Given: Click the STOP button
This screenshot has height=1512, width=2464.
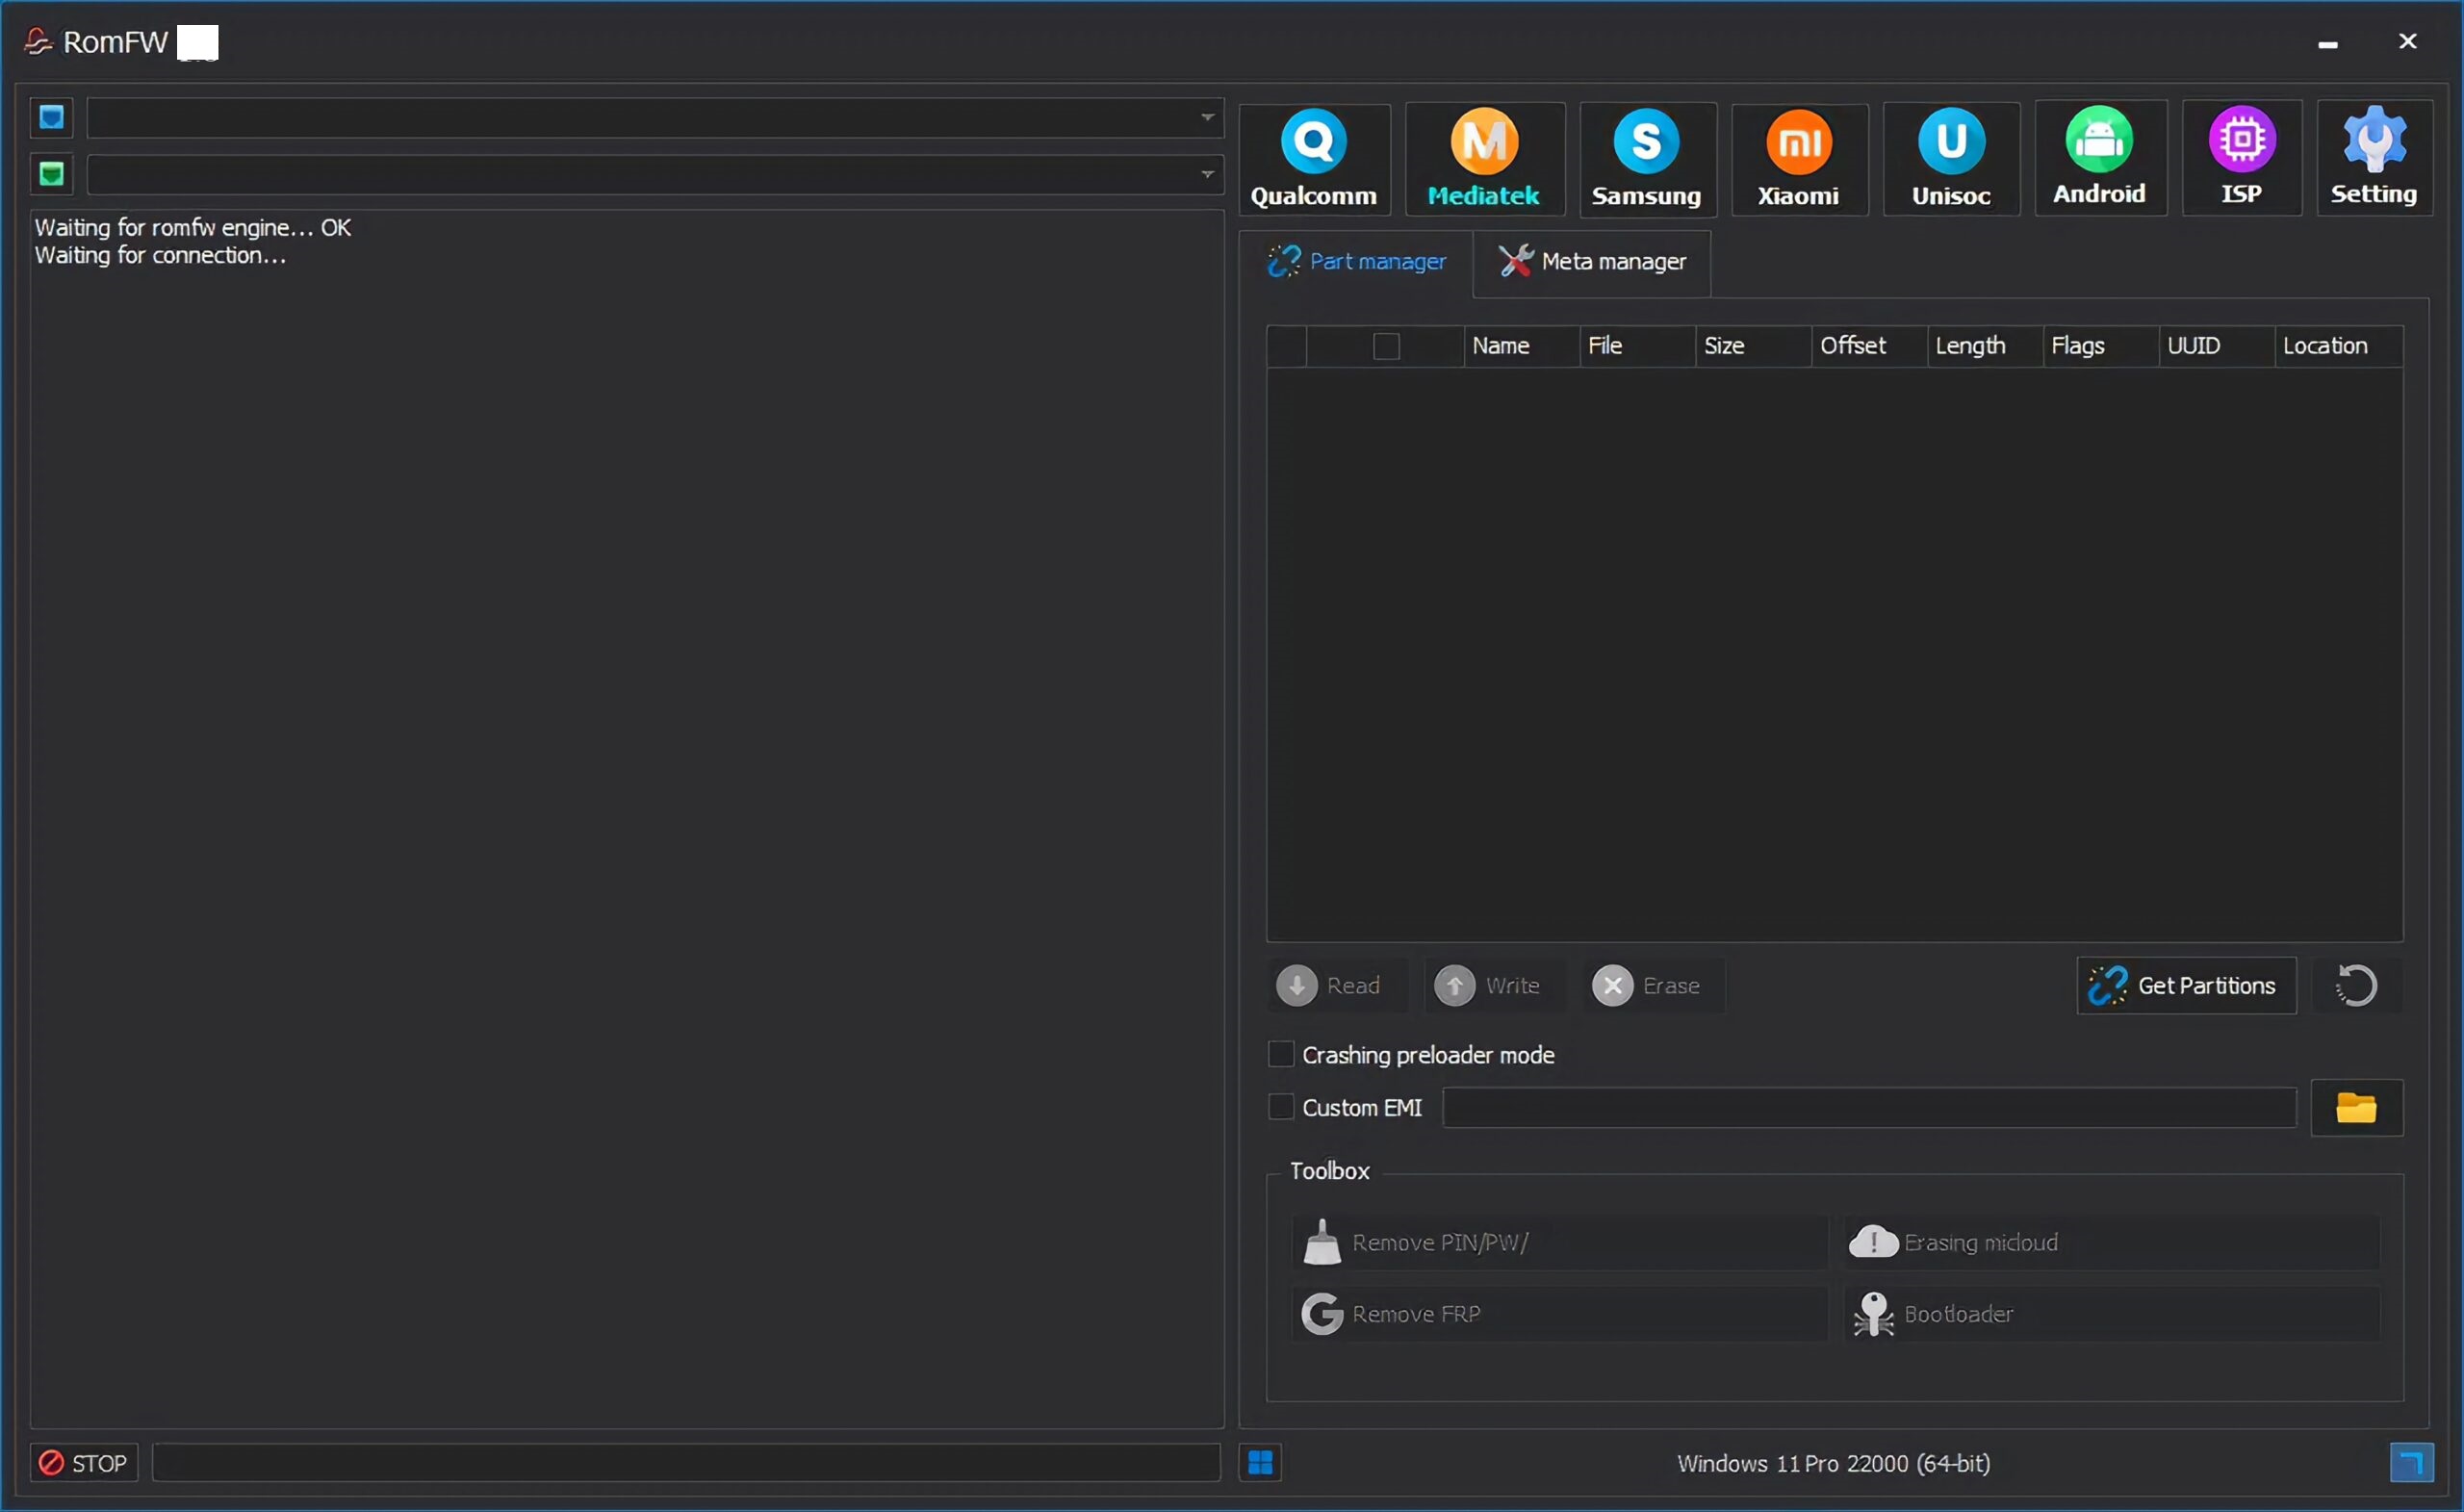Looking at the screenshot, I should click(x=84, y=1463).
